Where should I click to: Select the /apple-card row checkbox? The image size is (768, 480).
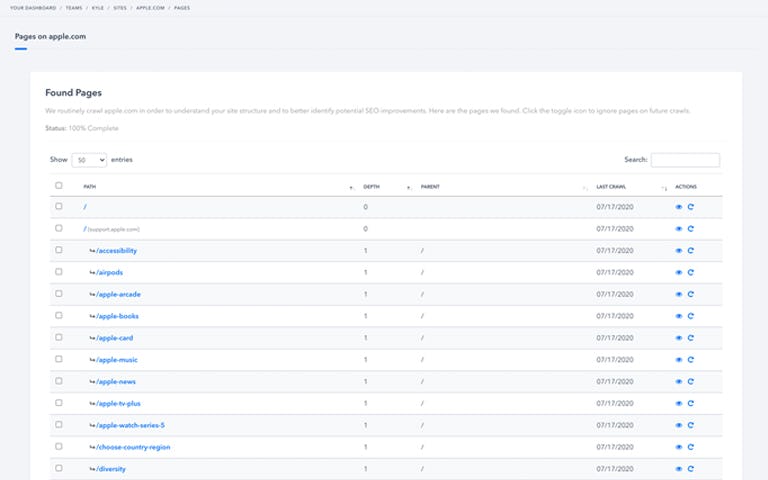[x=59, y=337]
